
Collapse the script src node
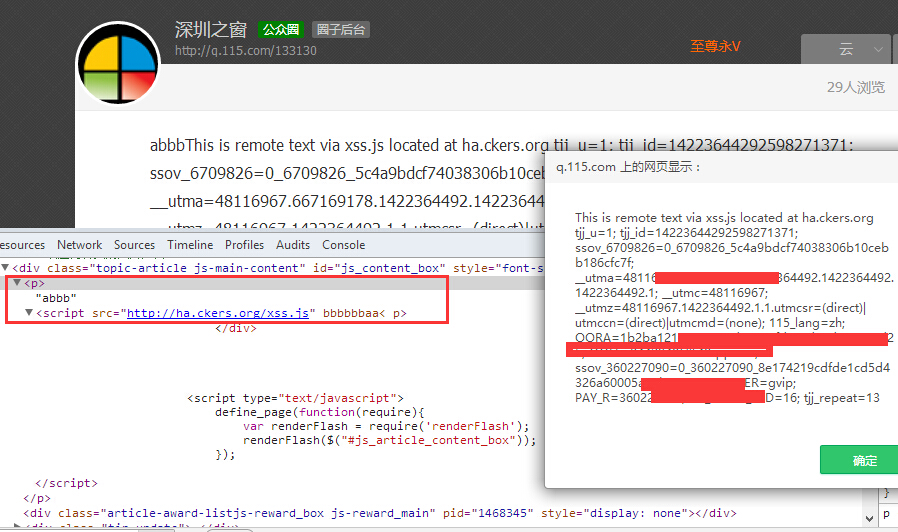29,312
